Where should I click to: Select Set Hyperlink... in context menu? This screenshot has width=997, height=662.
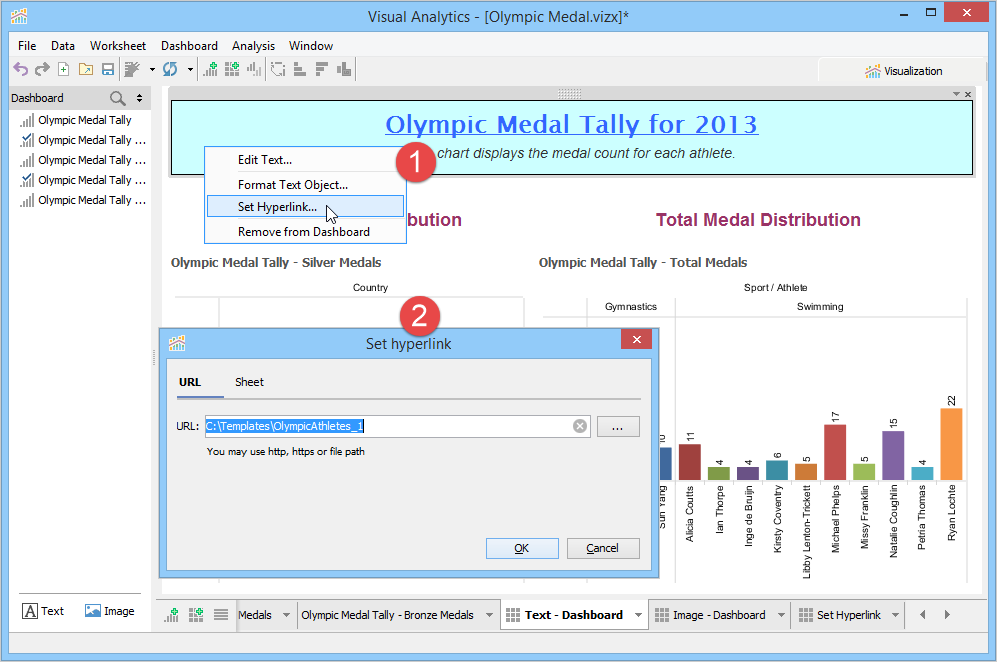tap(305, 207)
